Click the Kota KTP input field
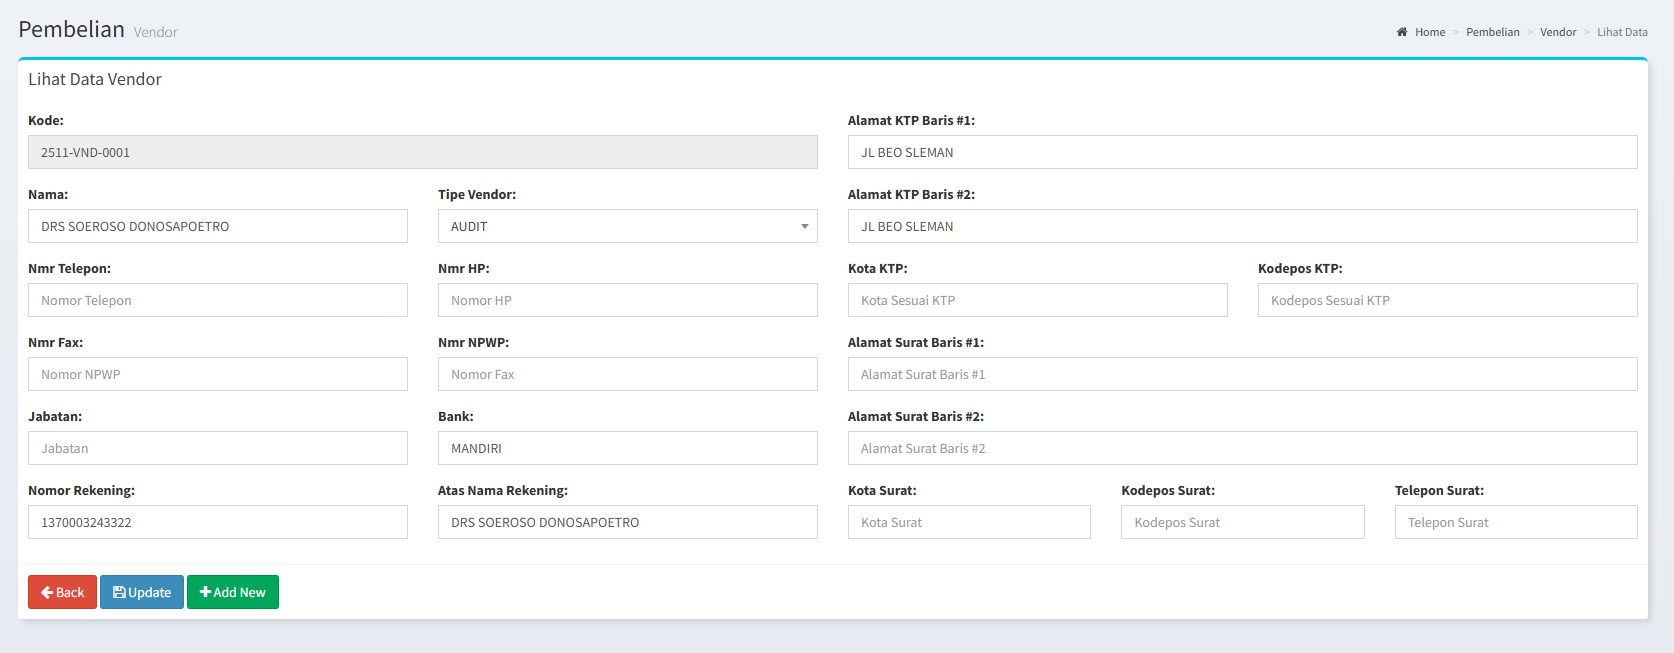Viewport: 1674px width, 653px height. click(1037, 300)
